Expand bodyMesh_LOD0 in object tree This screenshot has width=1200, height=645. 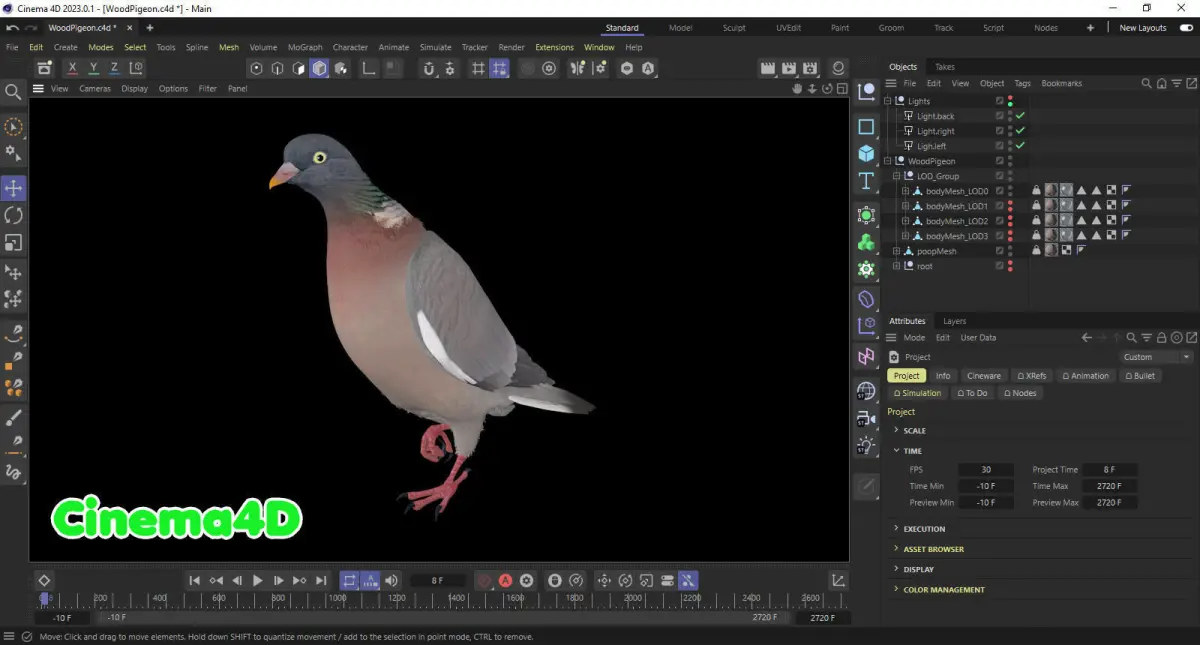(x=905, y=191)
